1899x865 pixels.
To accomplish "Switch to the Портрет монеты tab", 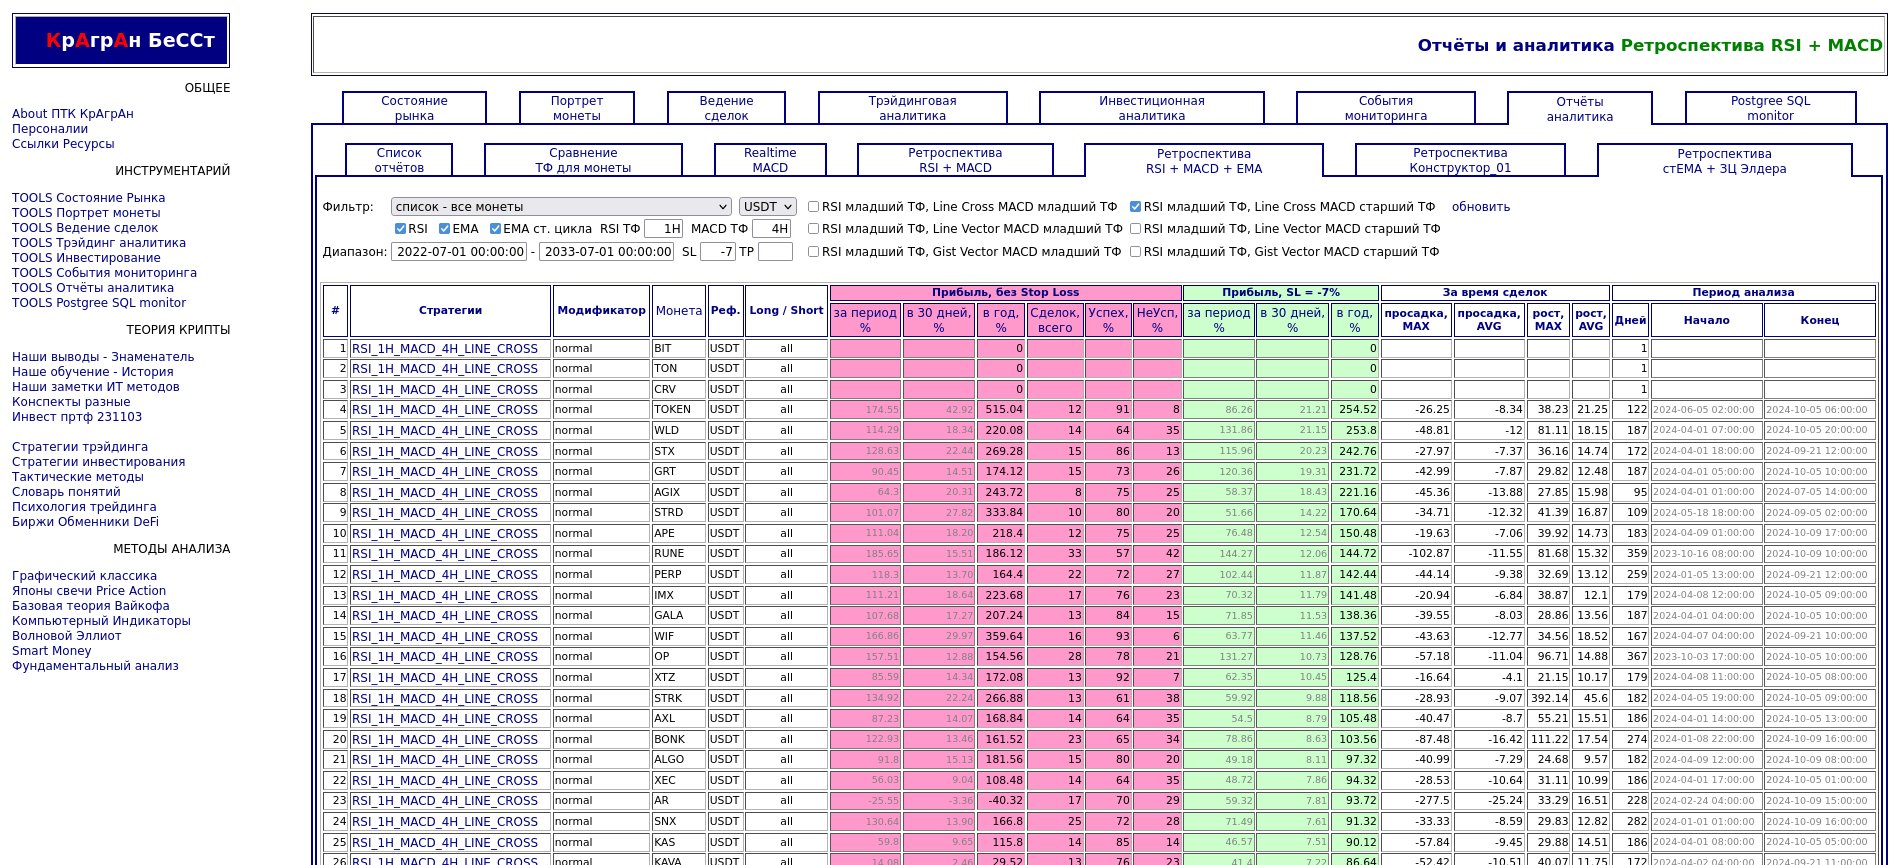I will [577, 108].
